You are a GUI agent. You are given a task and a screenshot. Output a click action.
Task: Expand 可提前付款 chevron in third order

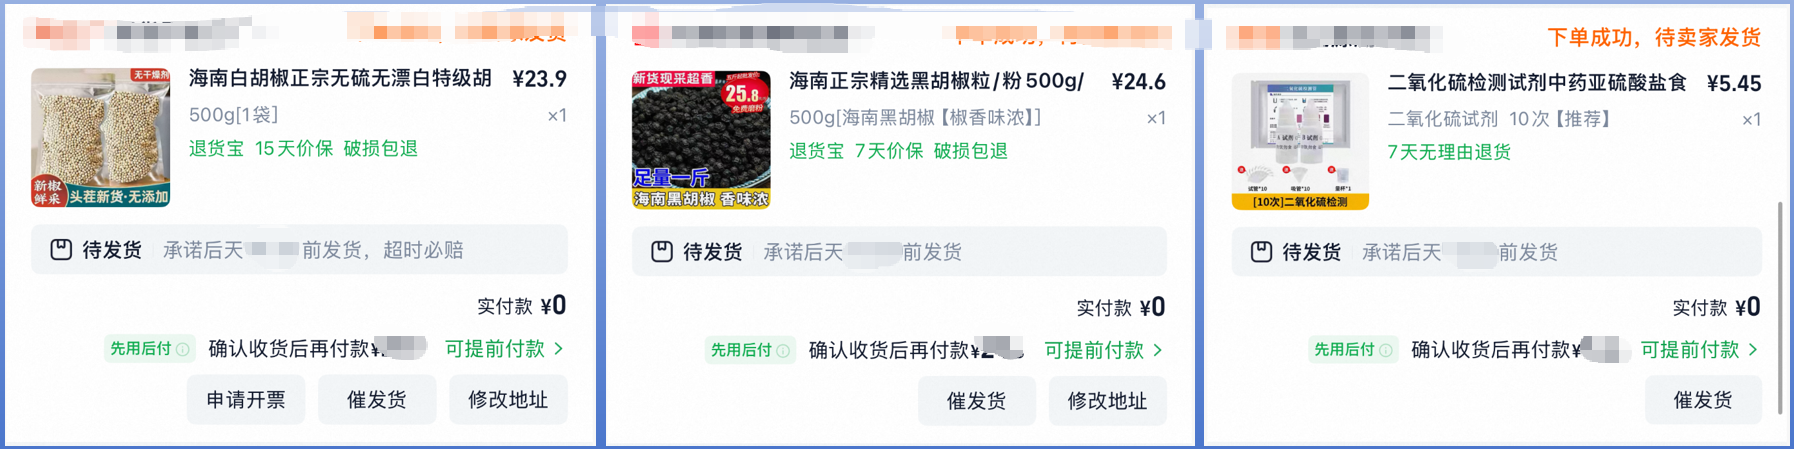coord(1753,350)
